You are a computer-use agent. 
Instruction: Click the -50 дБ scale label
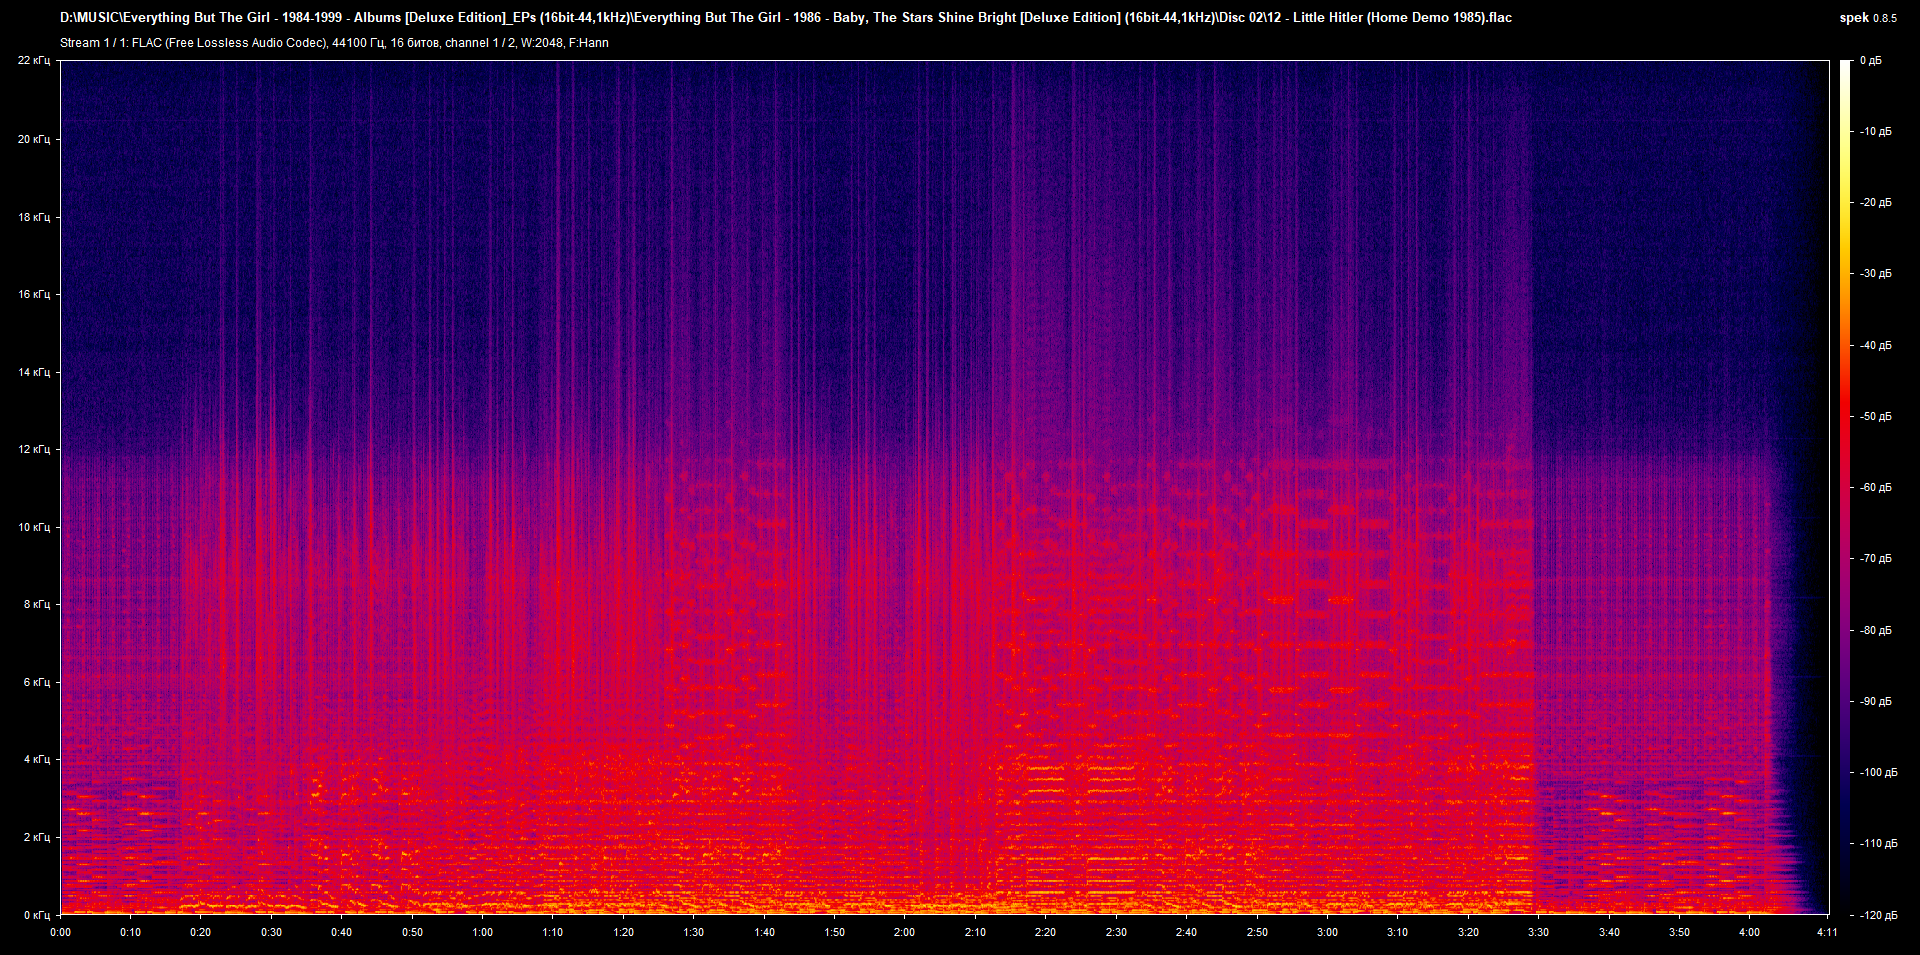point(1875,416)
